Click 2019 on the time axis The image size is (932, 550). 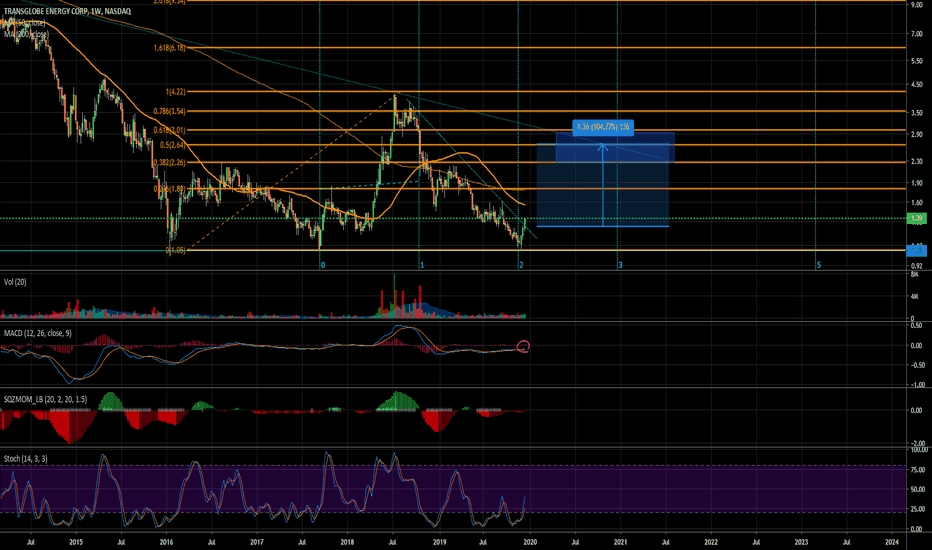coord(439,542)
